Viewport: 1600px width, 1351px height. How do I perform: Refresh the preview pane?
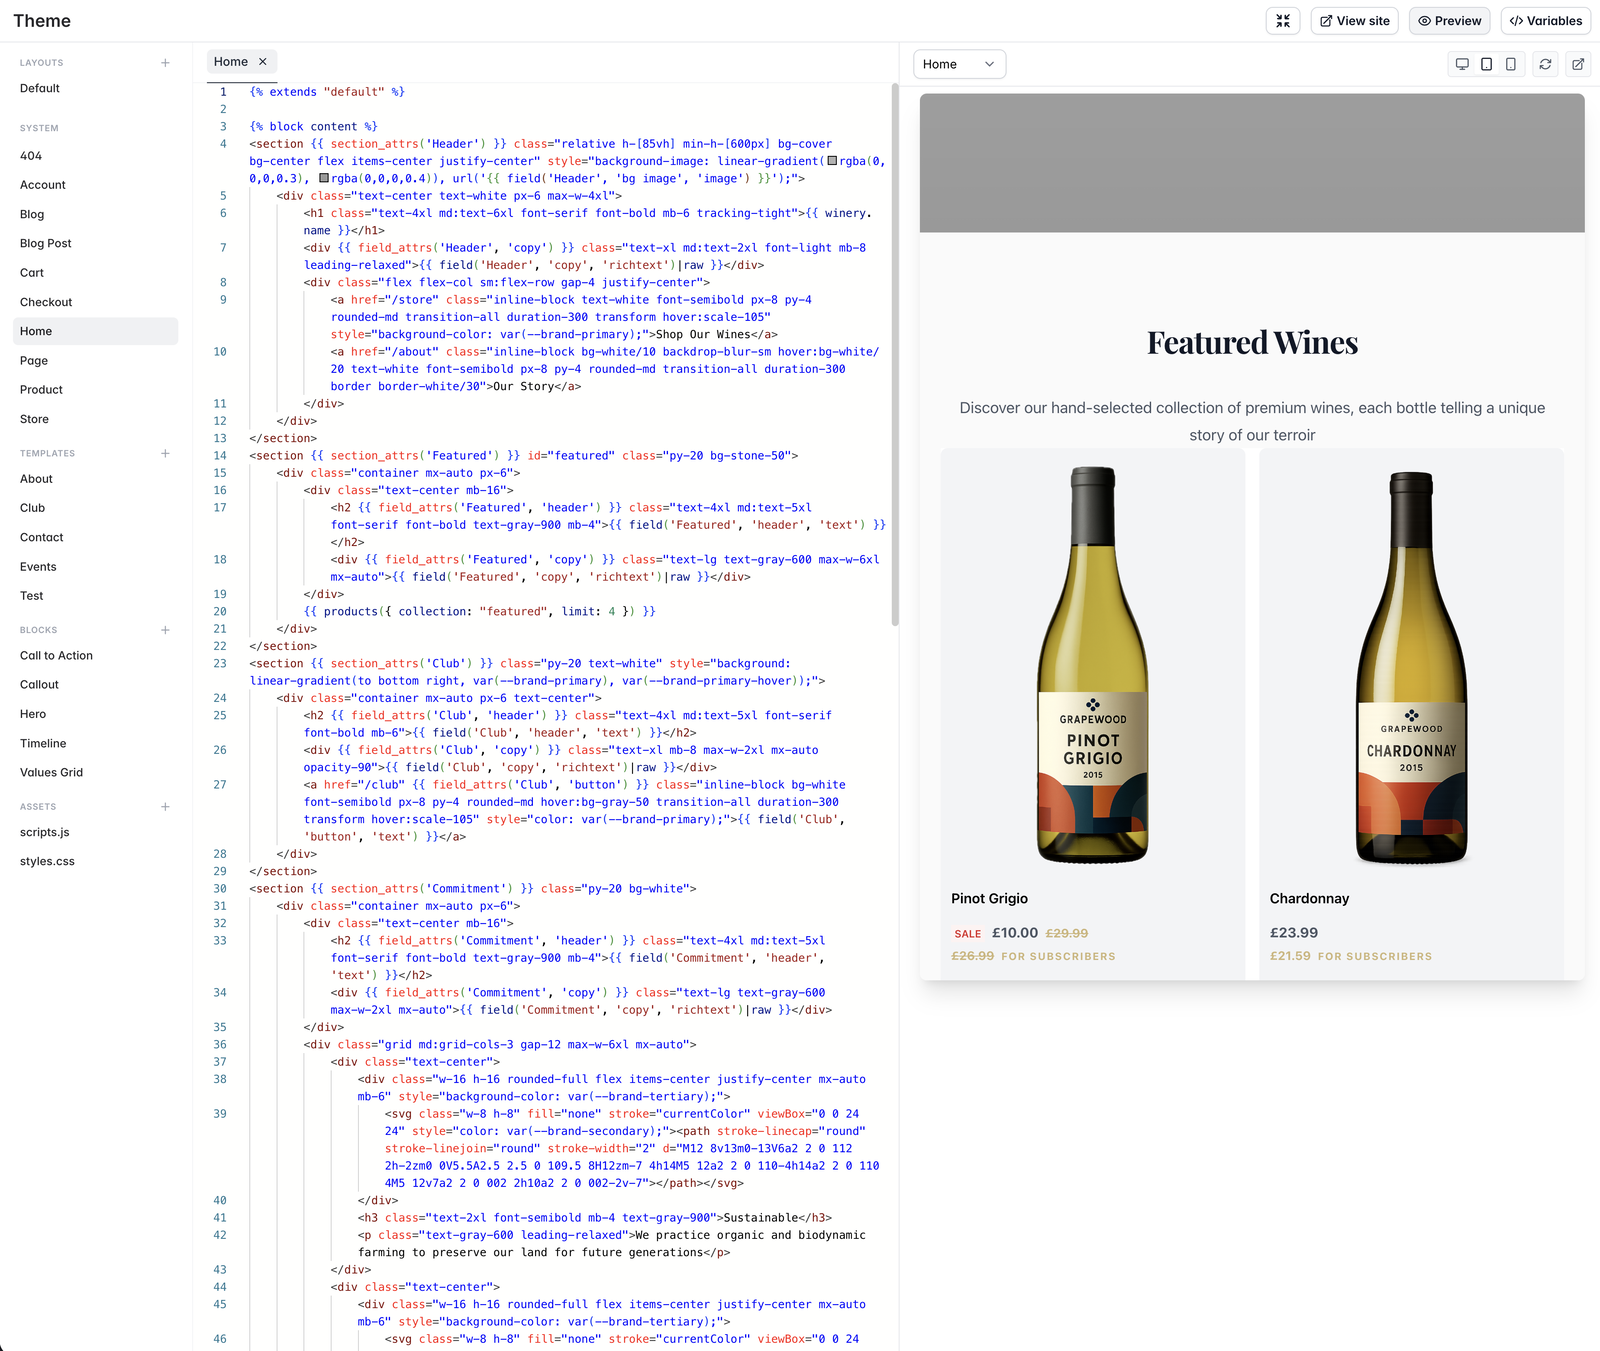(1545, 64)
